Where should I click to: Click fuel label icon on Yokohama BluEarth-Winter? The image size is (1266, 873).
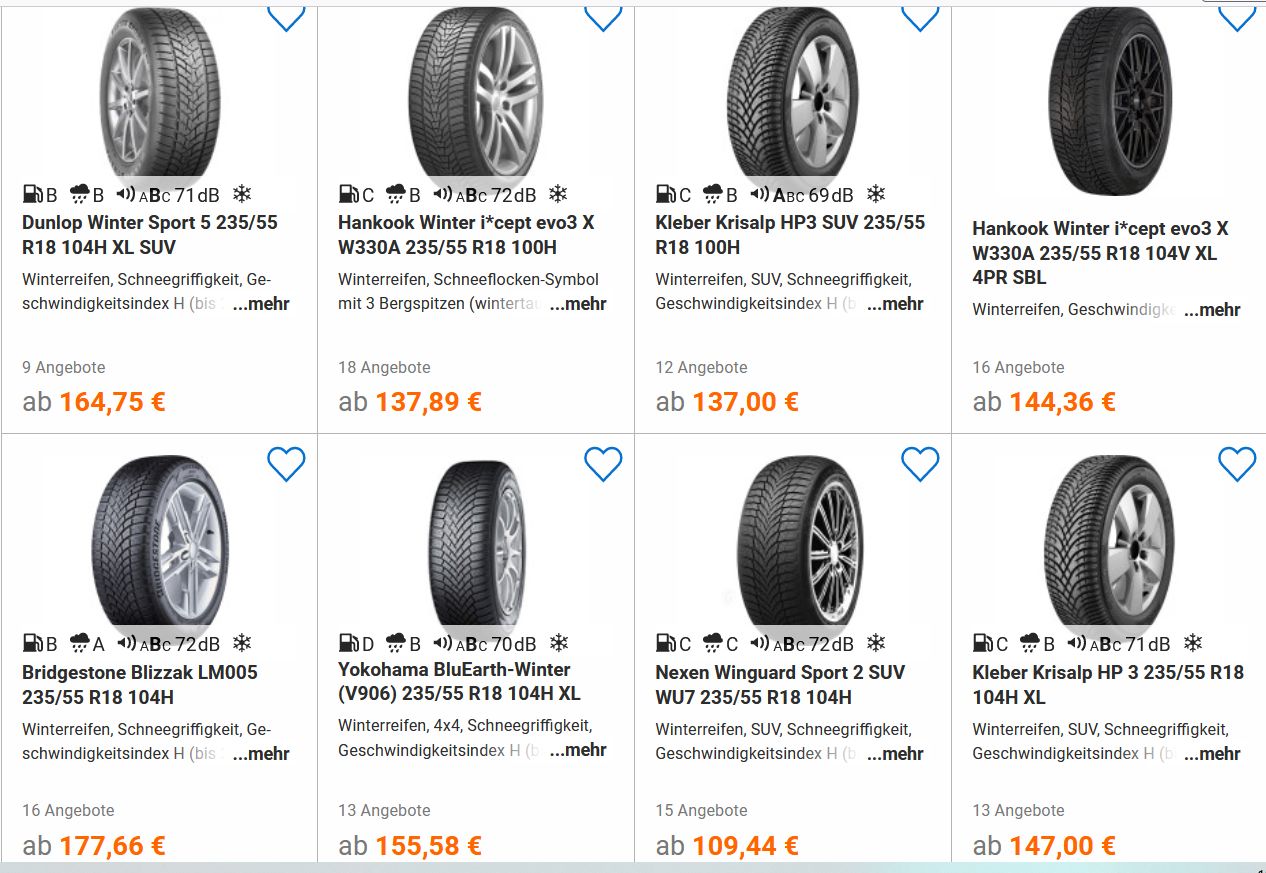point(348,643)
